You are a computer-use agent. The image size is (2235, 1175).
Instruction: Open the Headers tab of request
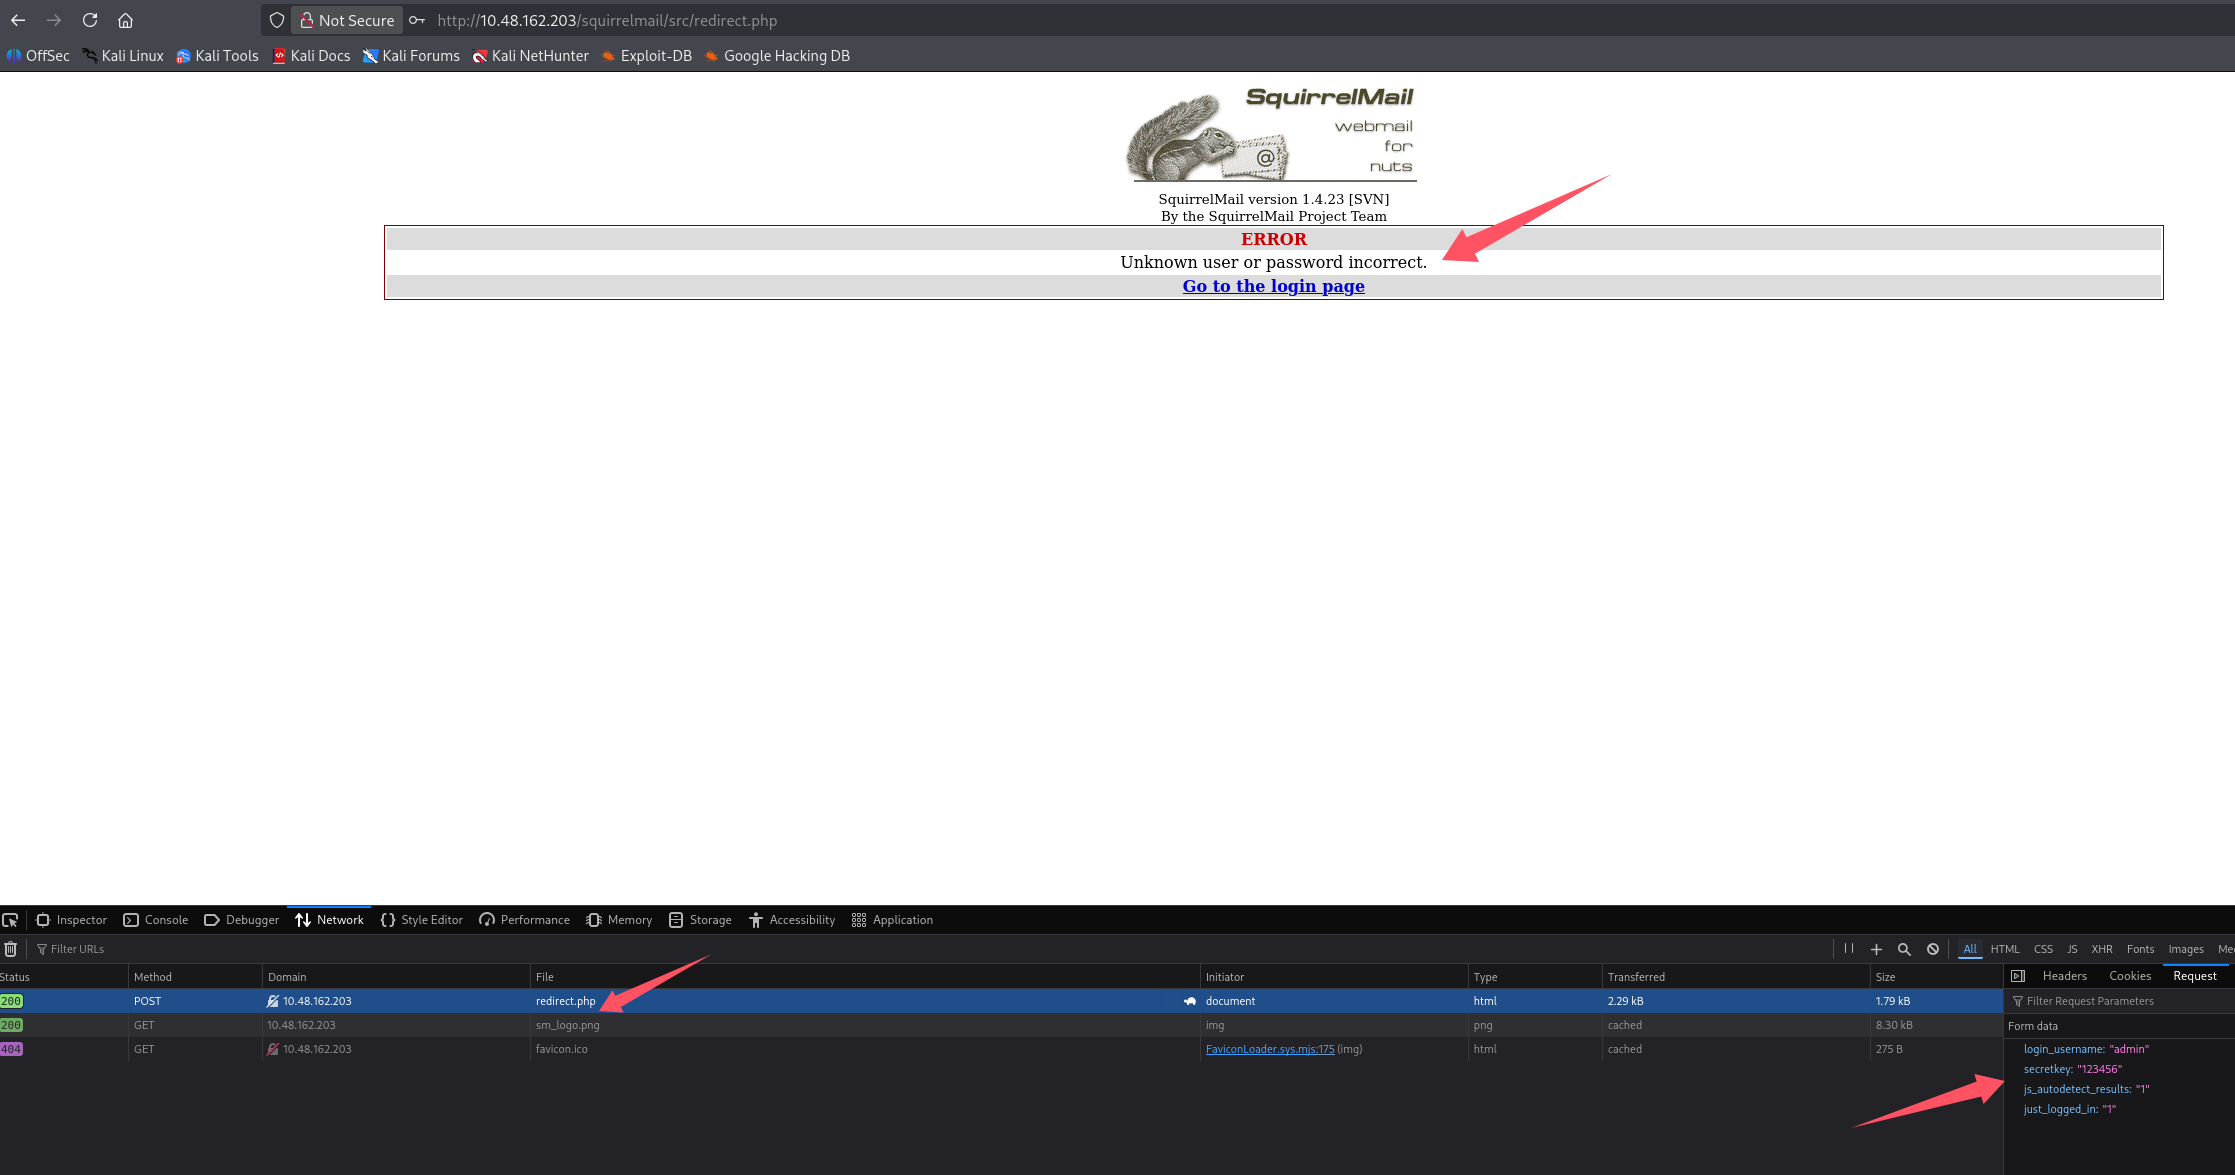[x=2064, y=976]
